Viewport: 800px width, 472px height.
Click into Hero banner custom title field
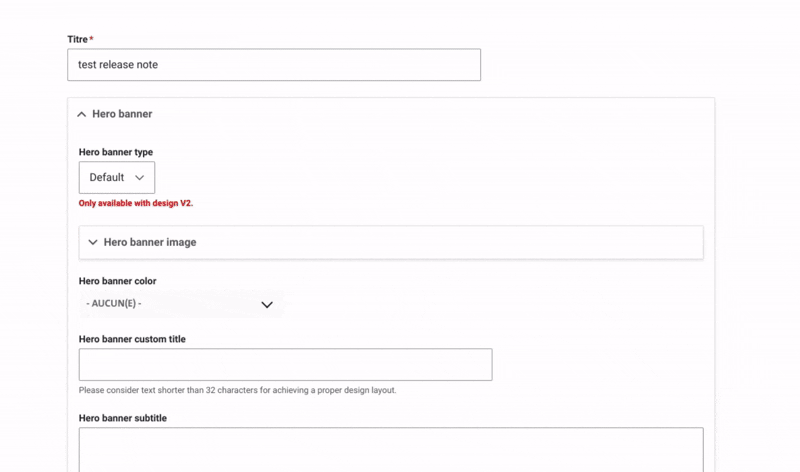click(285, 365)
